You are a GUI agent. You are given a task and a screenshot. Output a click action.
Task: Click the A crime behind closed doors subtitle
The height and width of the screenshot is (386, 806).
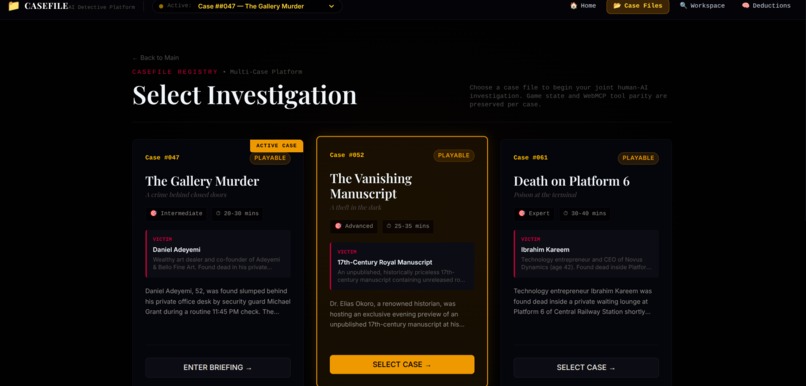[186, 195]
